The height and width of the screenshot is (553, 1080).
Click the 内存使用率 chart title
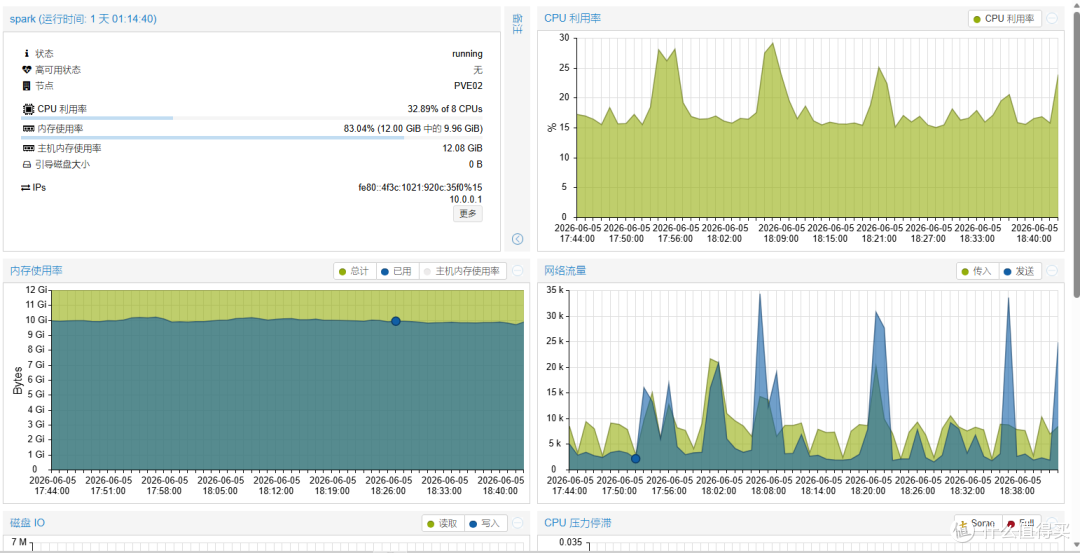(x=37, y=271)
